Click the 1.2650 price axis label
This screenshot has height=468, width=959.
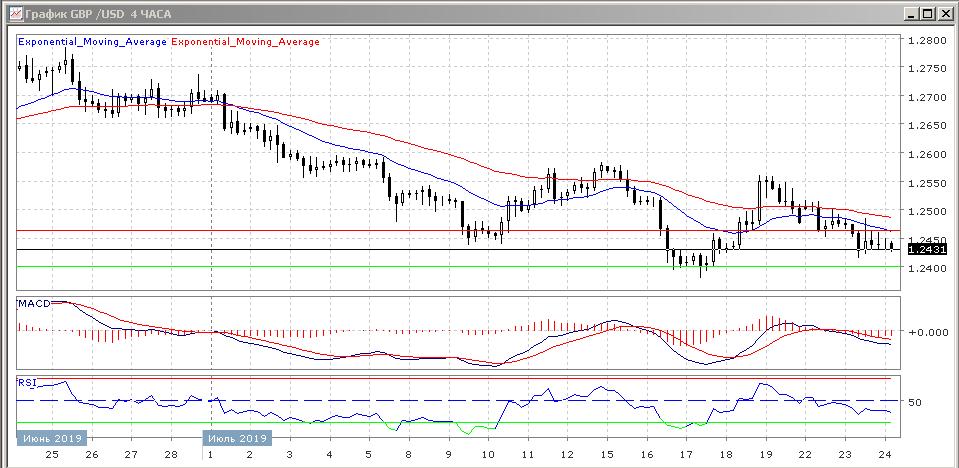click(928, 125)
